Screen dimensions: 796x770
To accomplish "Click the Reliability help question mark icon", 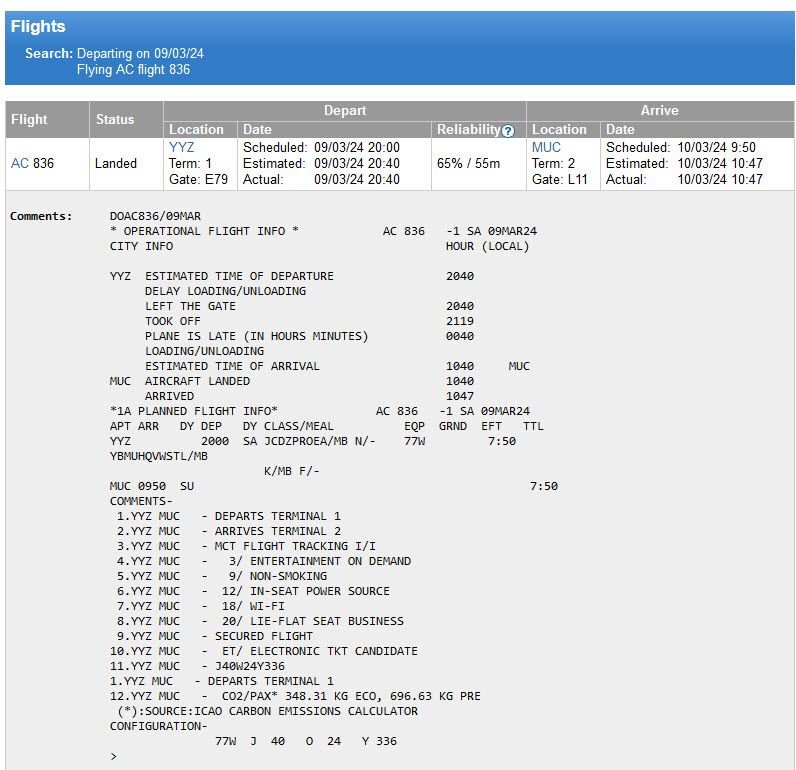I will 508,131.
